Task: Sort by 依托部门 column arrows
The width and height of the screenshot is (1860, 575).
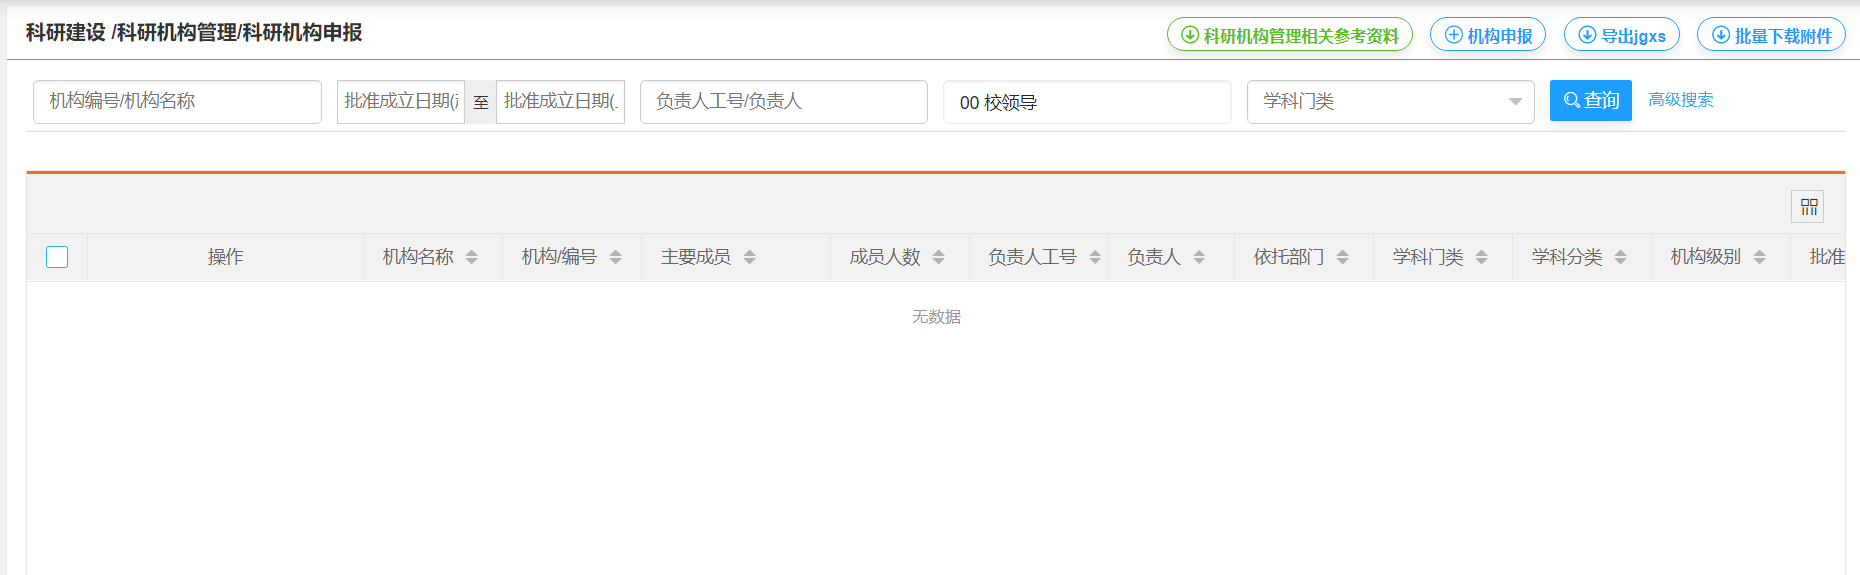Action: point(1342,257)
